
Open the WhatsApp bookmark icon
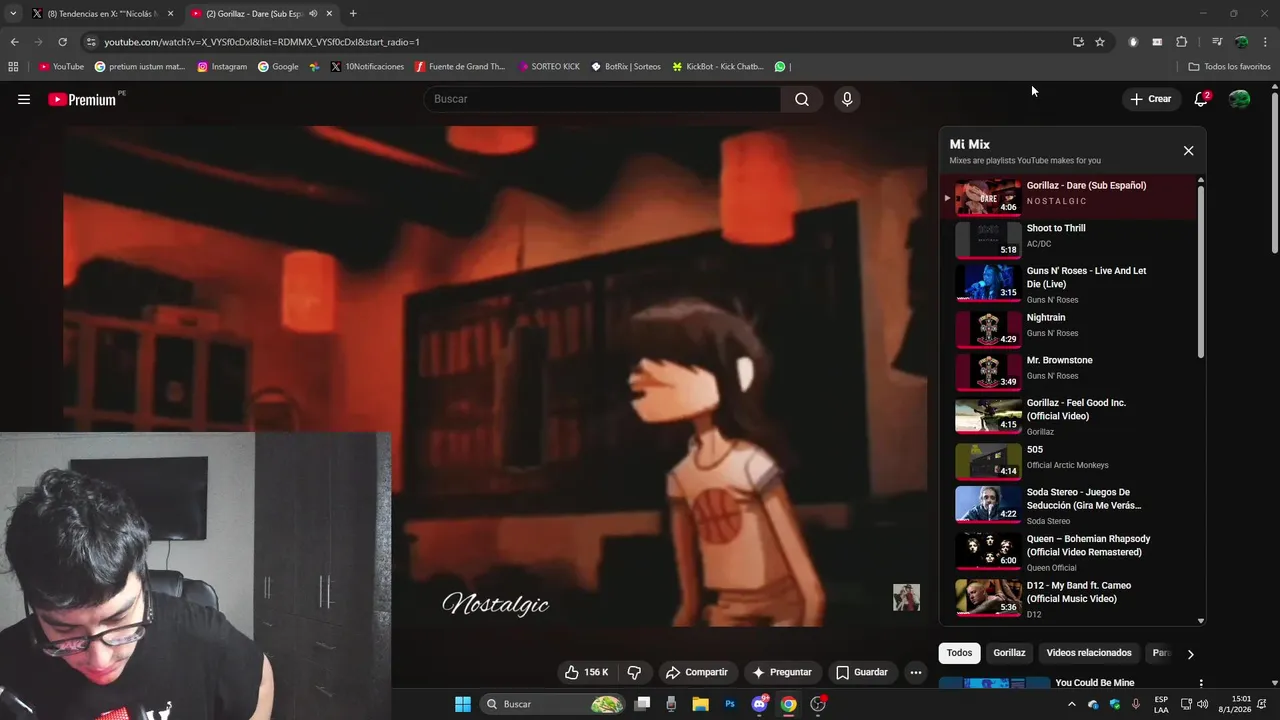pyautogui.click(x=780, y=67)
